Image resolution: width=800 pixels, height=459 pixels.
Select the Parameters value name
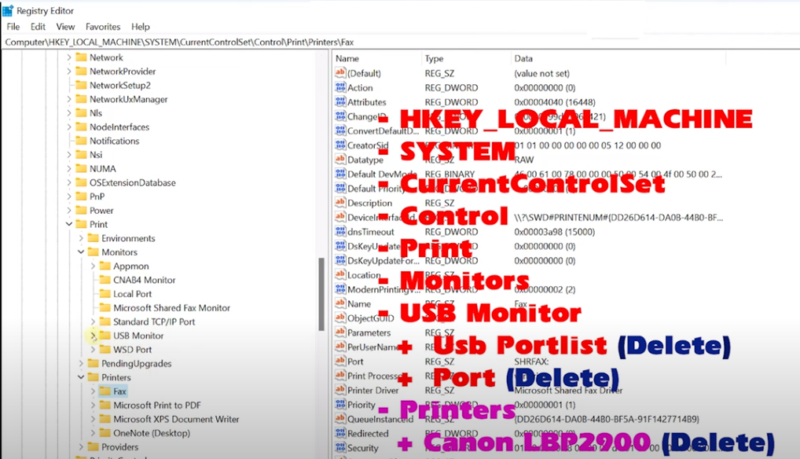point(369,333)
